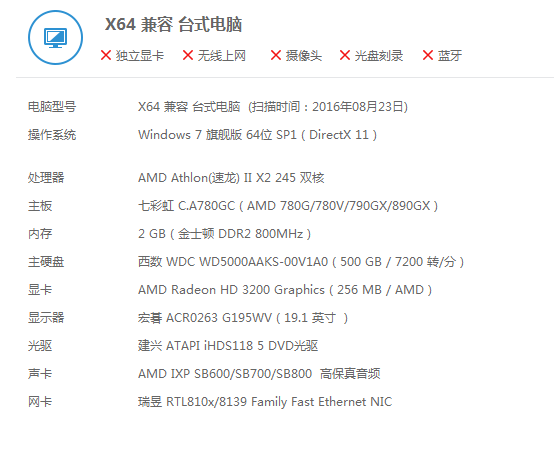This screenshot has width=554, height=452.
Task: Select the AMD IXP SB600/SB700/SB800 高保真音频 value
Action: tap(259, 374)
